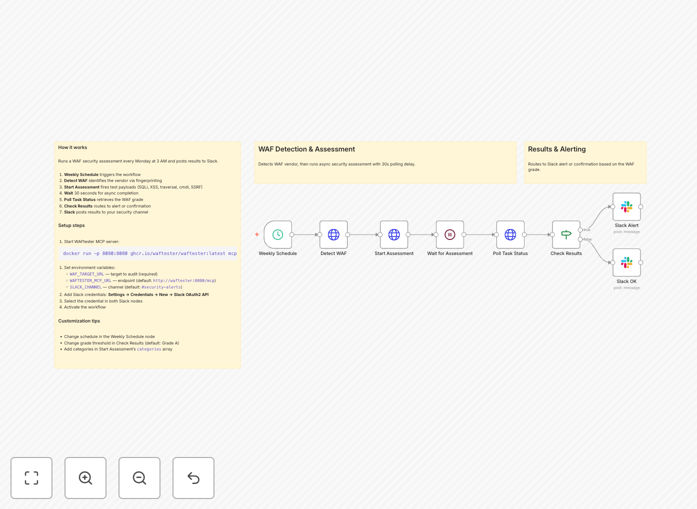Viewport: 697px width, 509px height.
Task: Click the #security-alerts default channel text
Action: [x=162, y=287]
